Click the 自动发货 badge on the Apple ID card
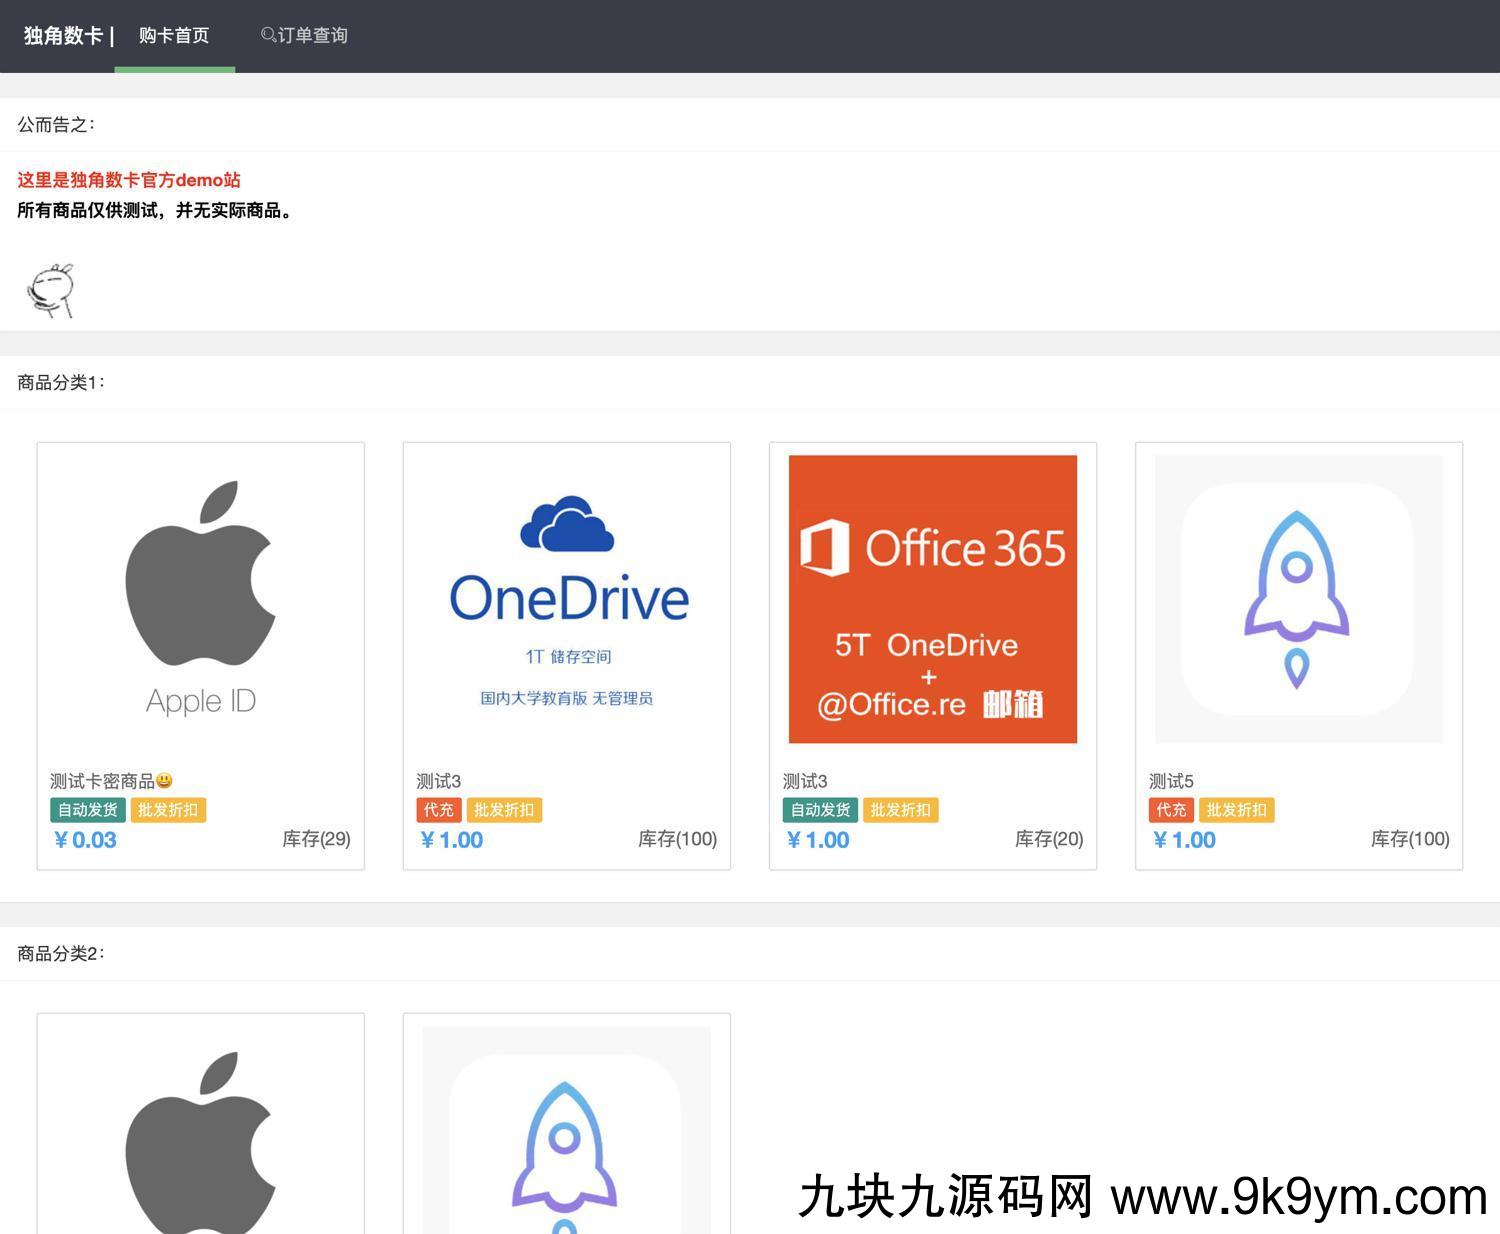Screen dimensions: 1500x1234 (x=88, y=810)
